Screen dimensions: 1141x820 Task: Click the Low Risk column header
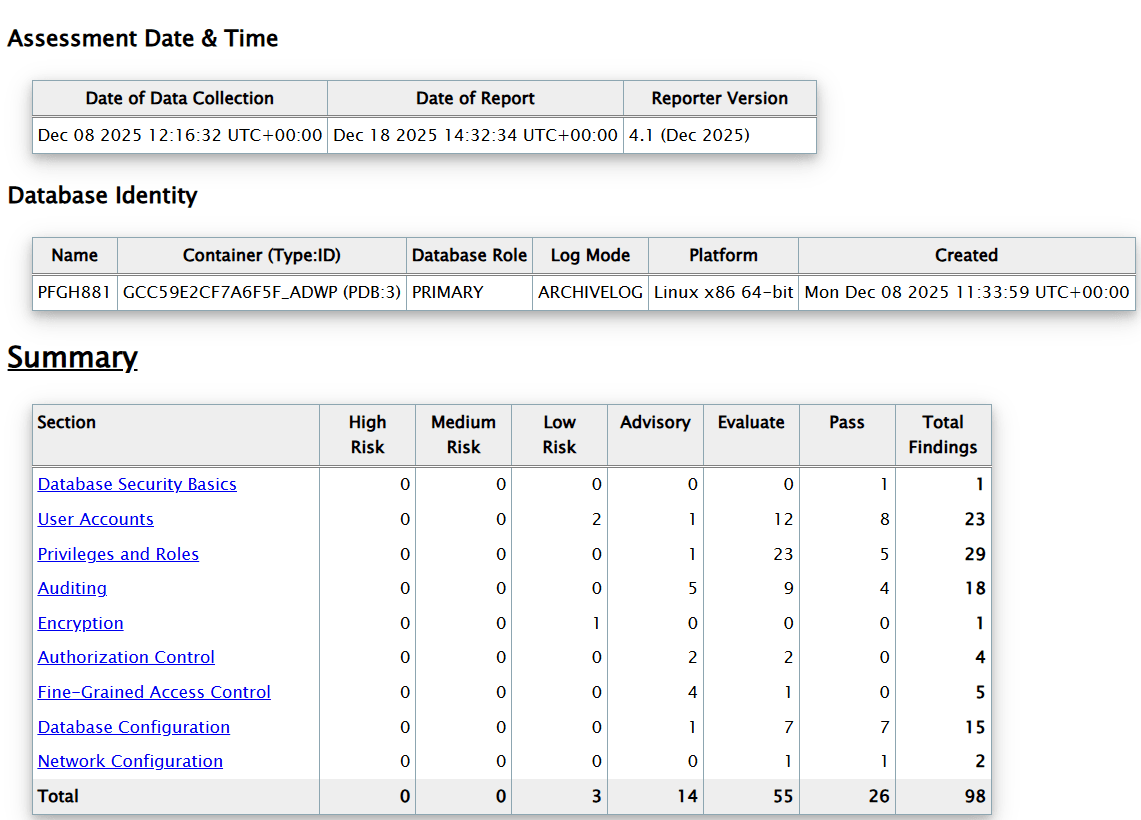pos(560,435)
